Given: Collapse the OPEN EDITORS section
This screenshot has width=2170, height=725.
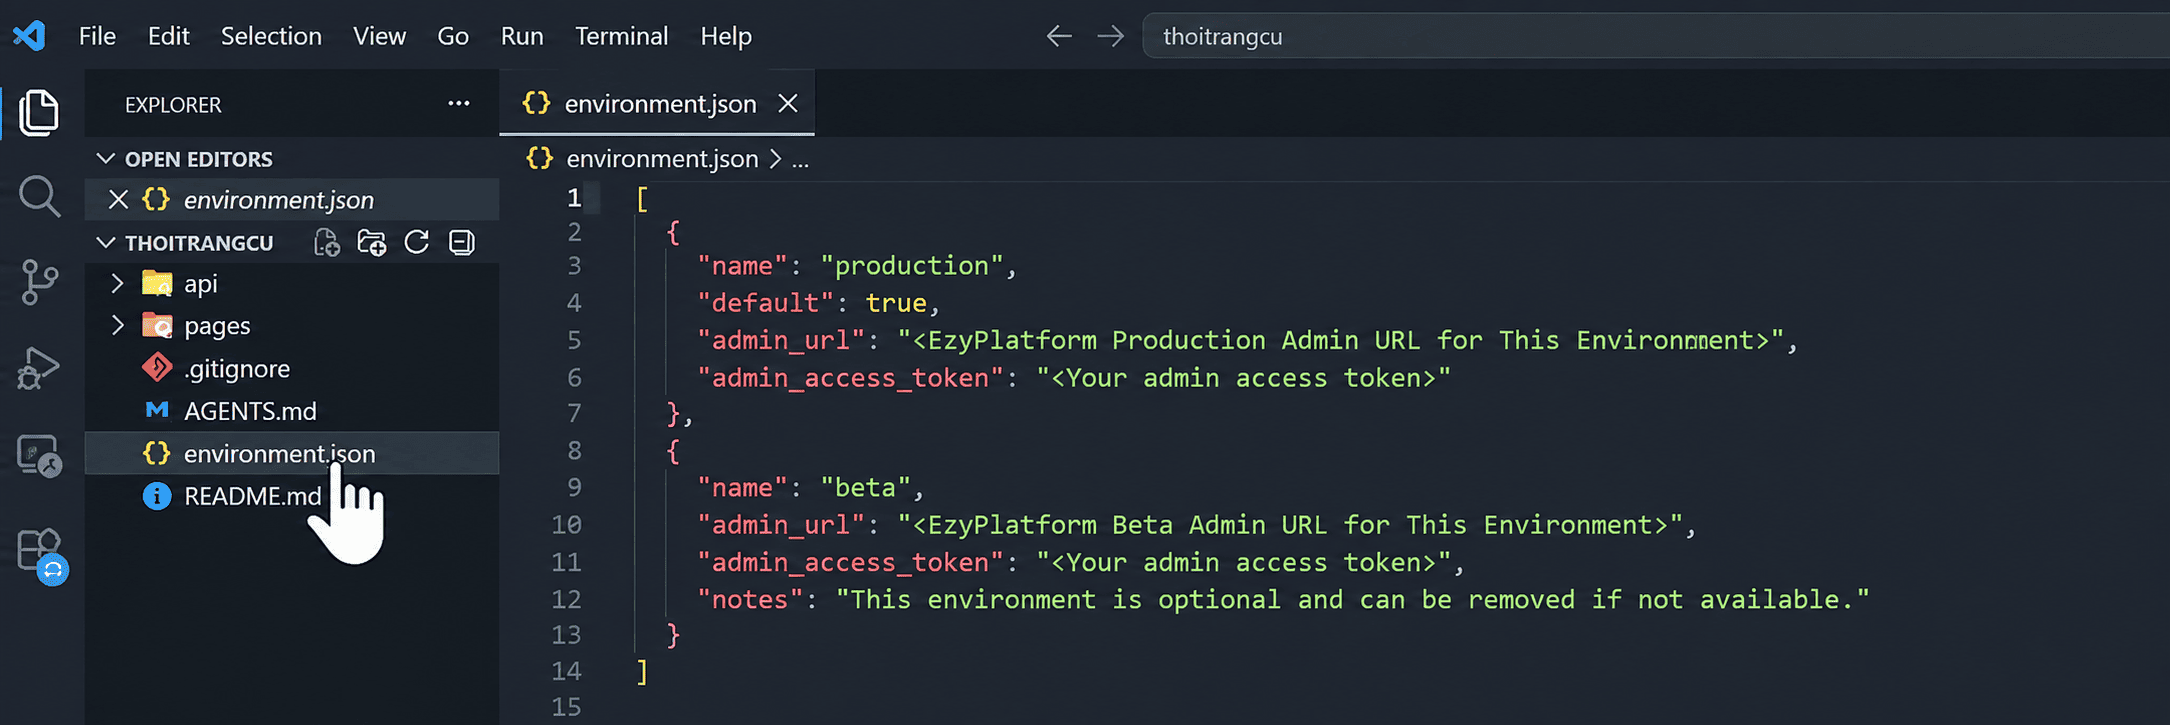Looking at the screenshot, I should click(x=105, y=159).
